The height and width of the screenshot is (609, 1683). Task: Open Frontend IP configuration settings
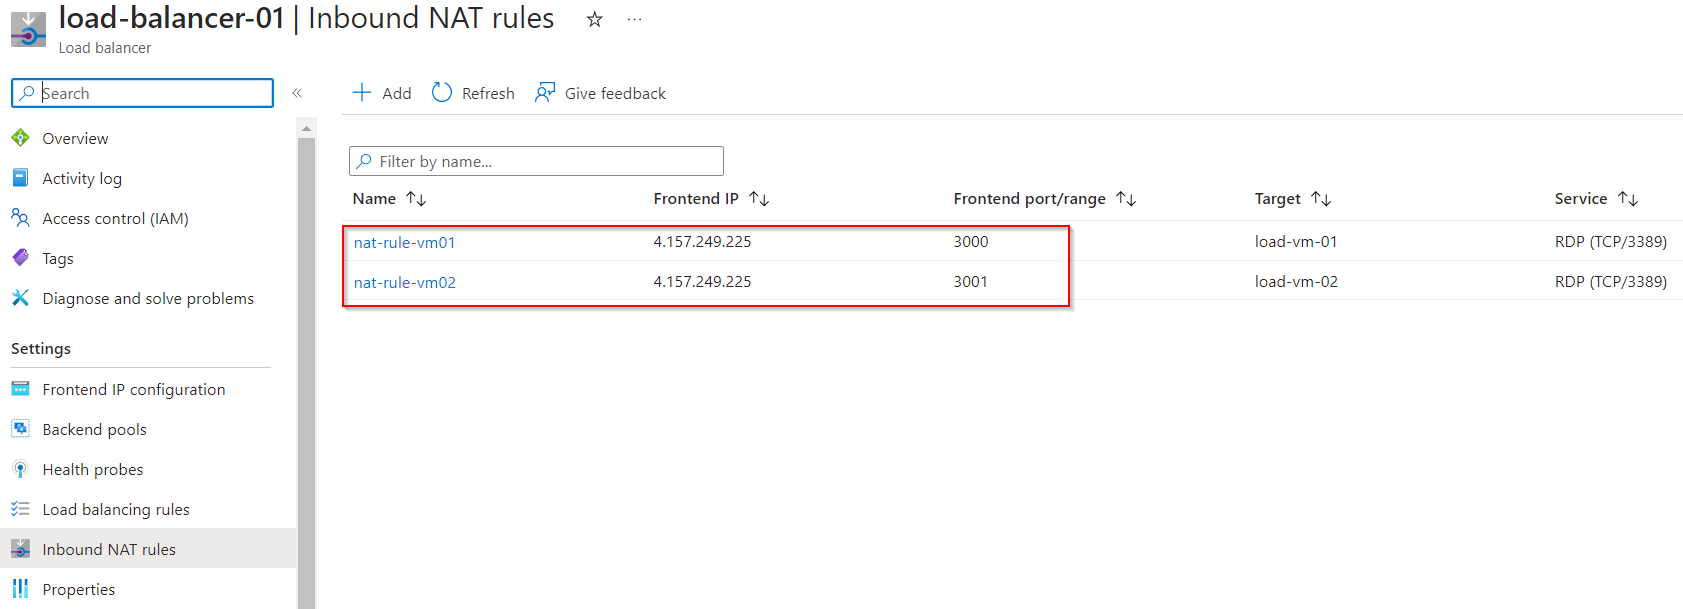coord(134,389)
